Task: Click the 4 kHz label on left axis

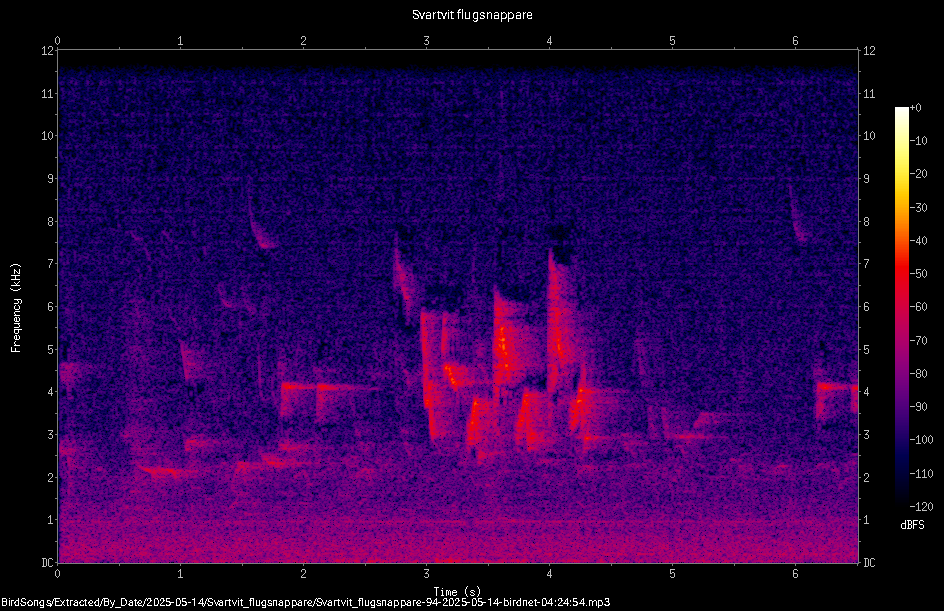Action: coord(50,392)
